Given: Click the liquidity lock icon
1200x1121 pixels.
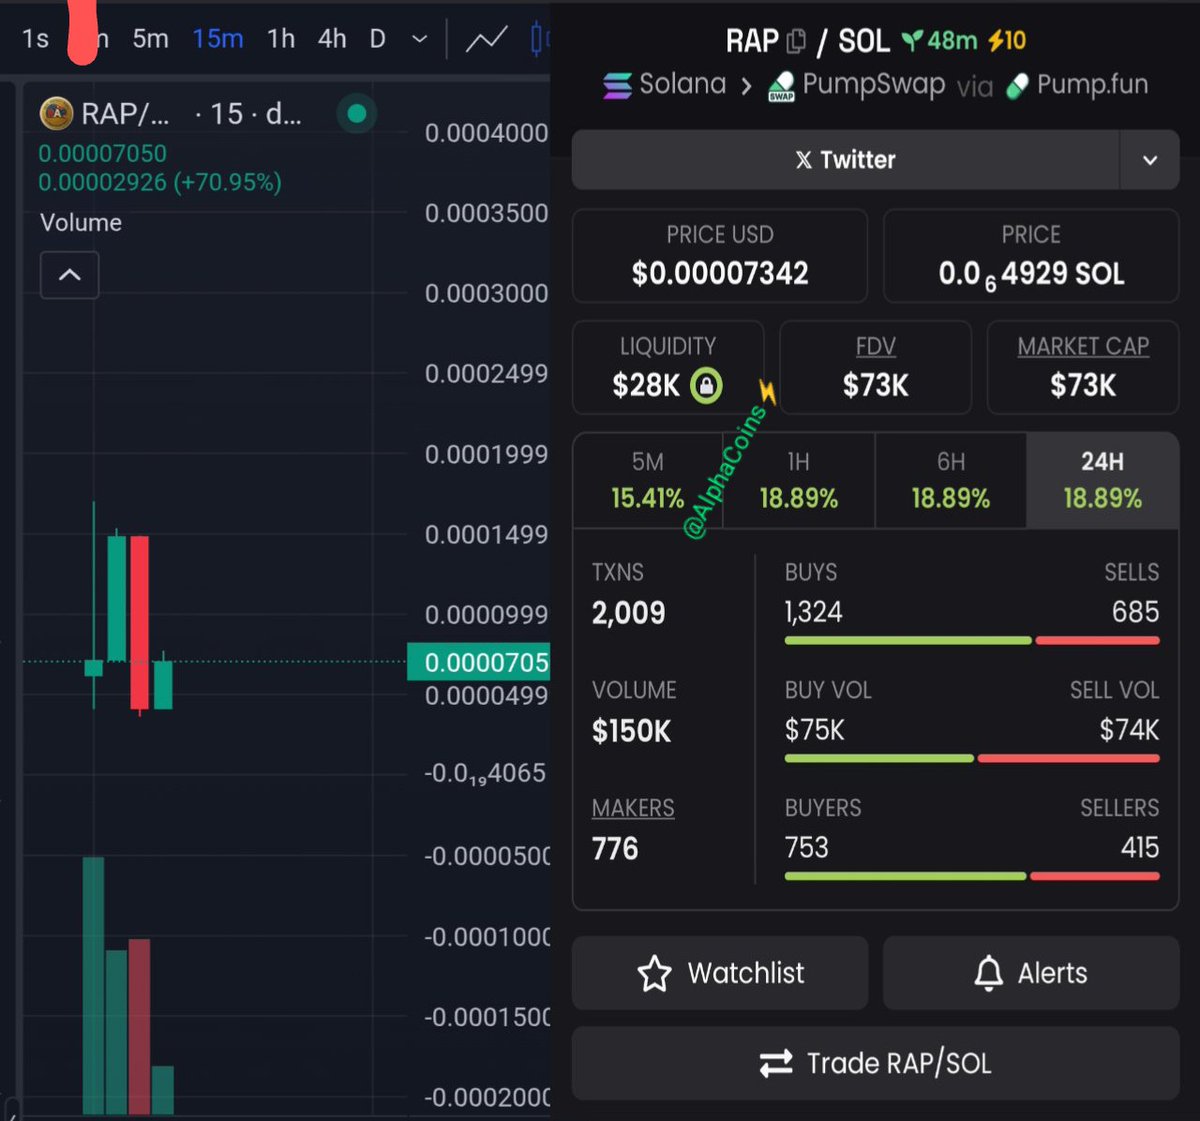Looking at the screenshot, I should [706, 385].
